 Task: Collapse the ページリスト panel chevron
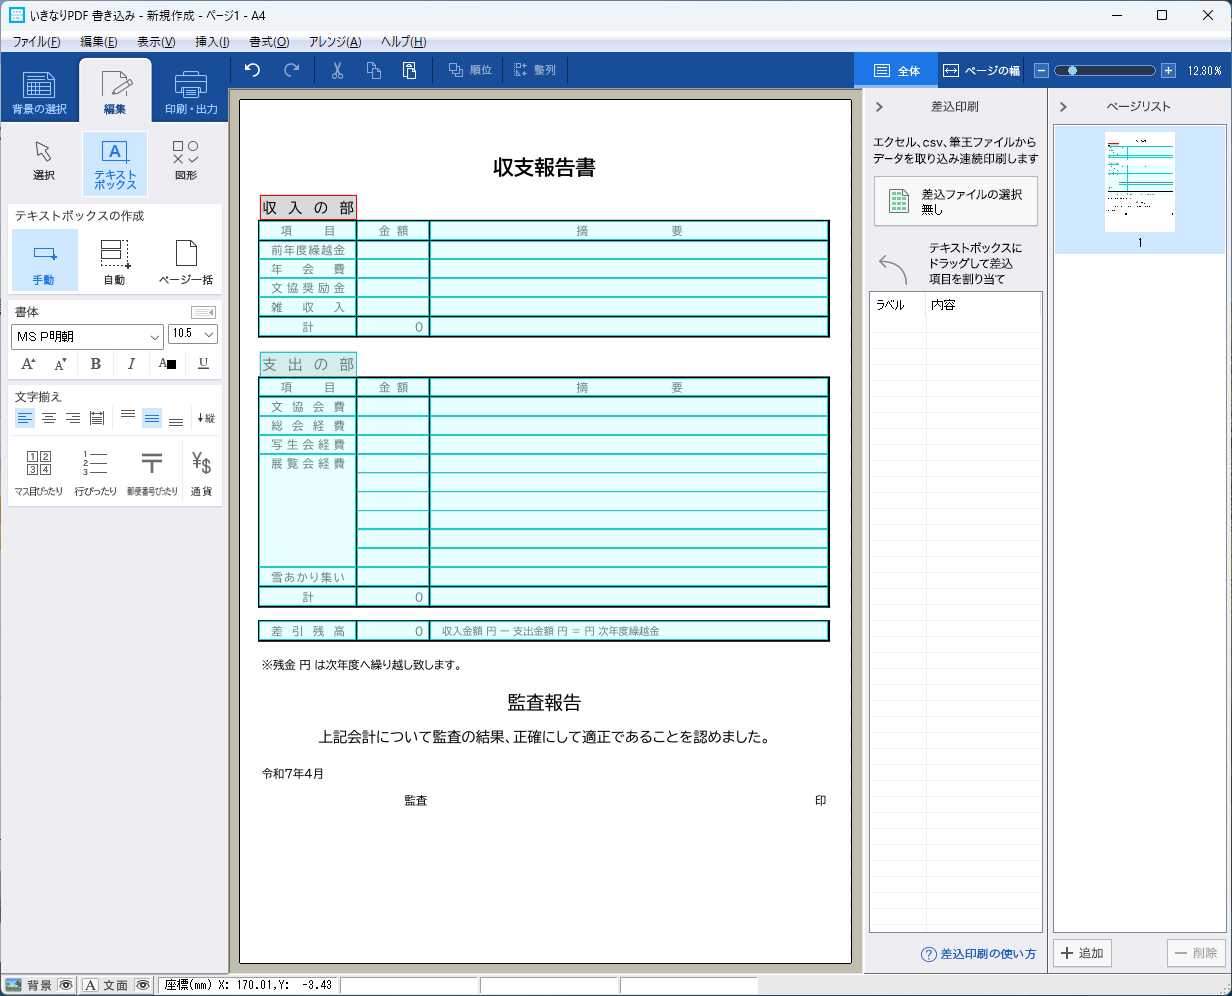point(1063,106)
